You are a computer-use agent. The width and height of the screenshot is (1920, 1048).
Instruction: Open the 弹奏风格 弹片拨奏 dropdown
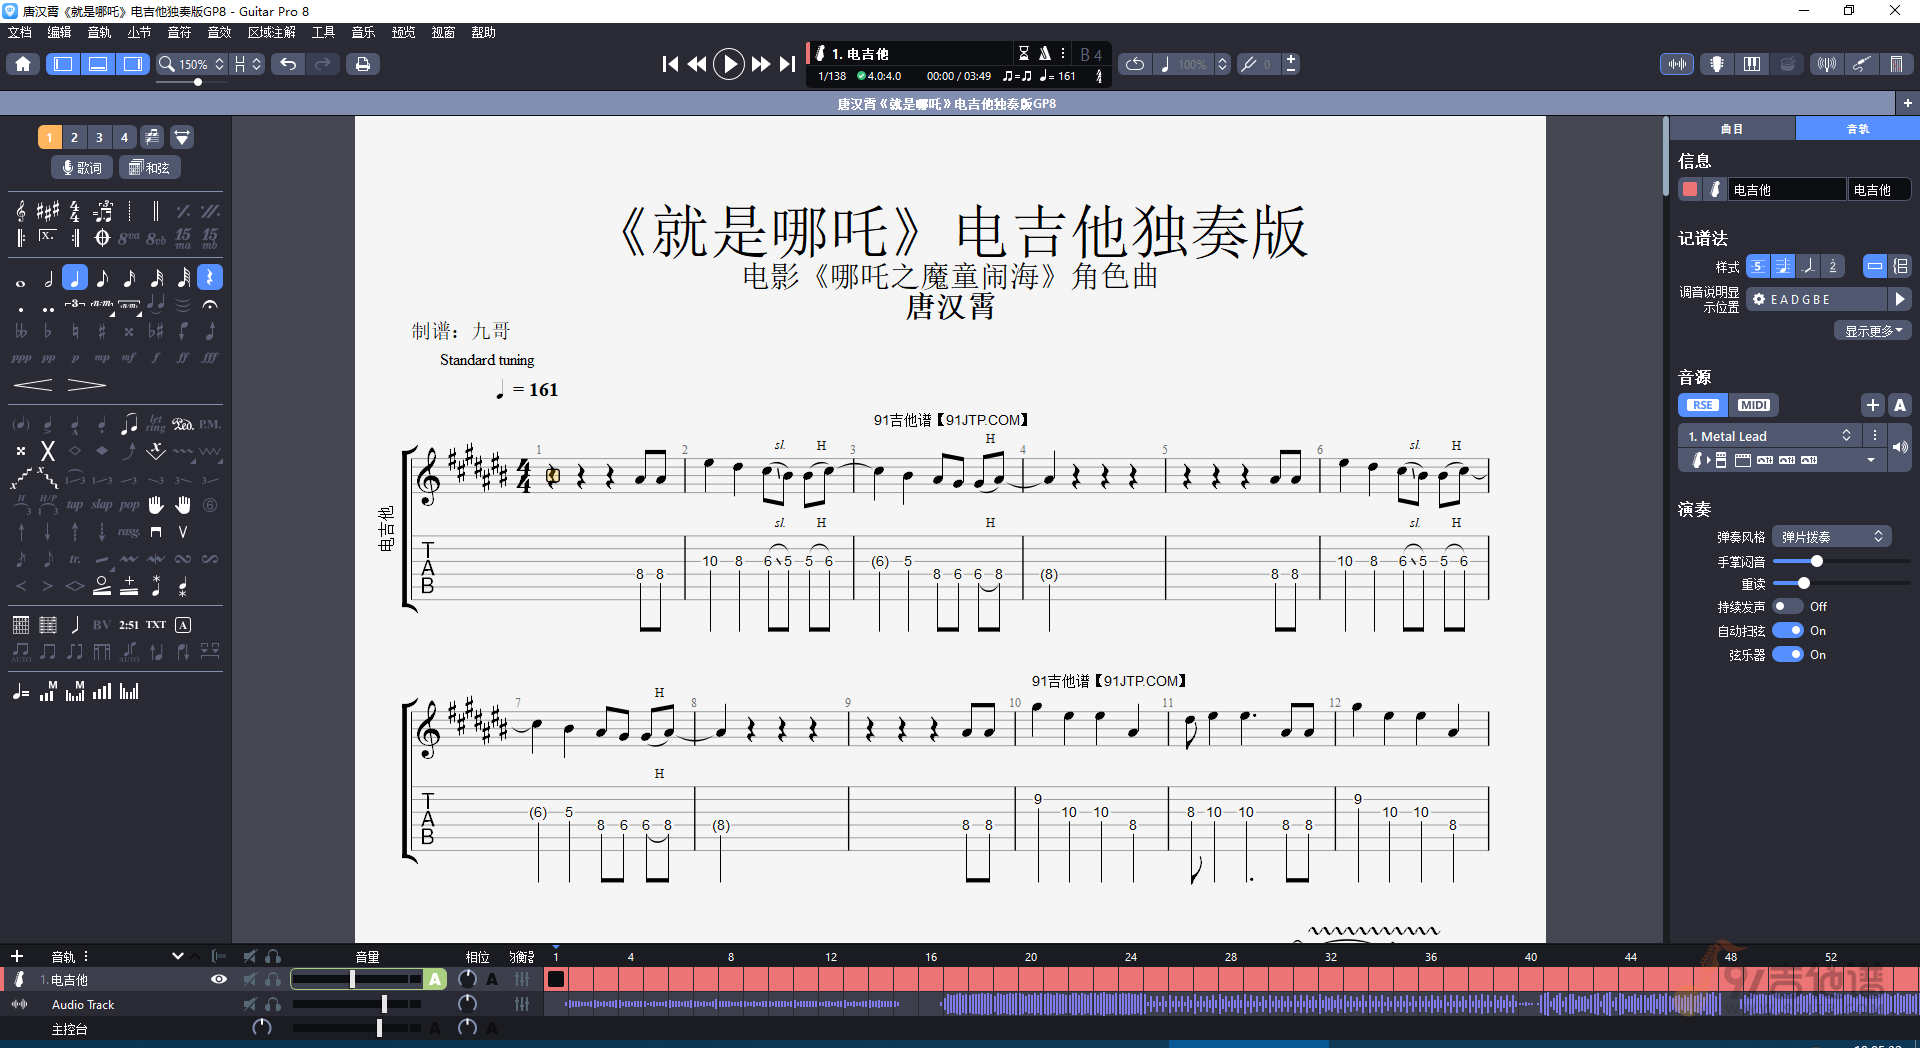pos(1832,537)
